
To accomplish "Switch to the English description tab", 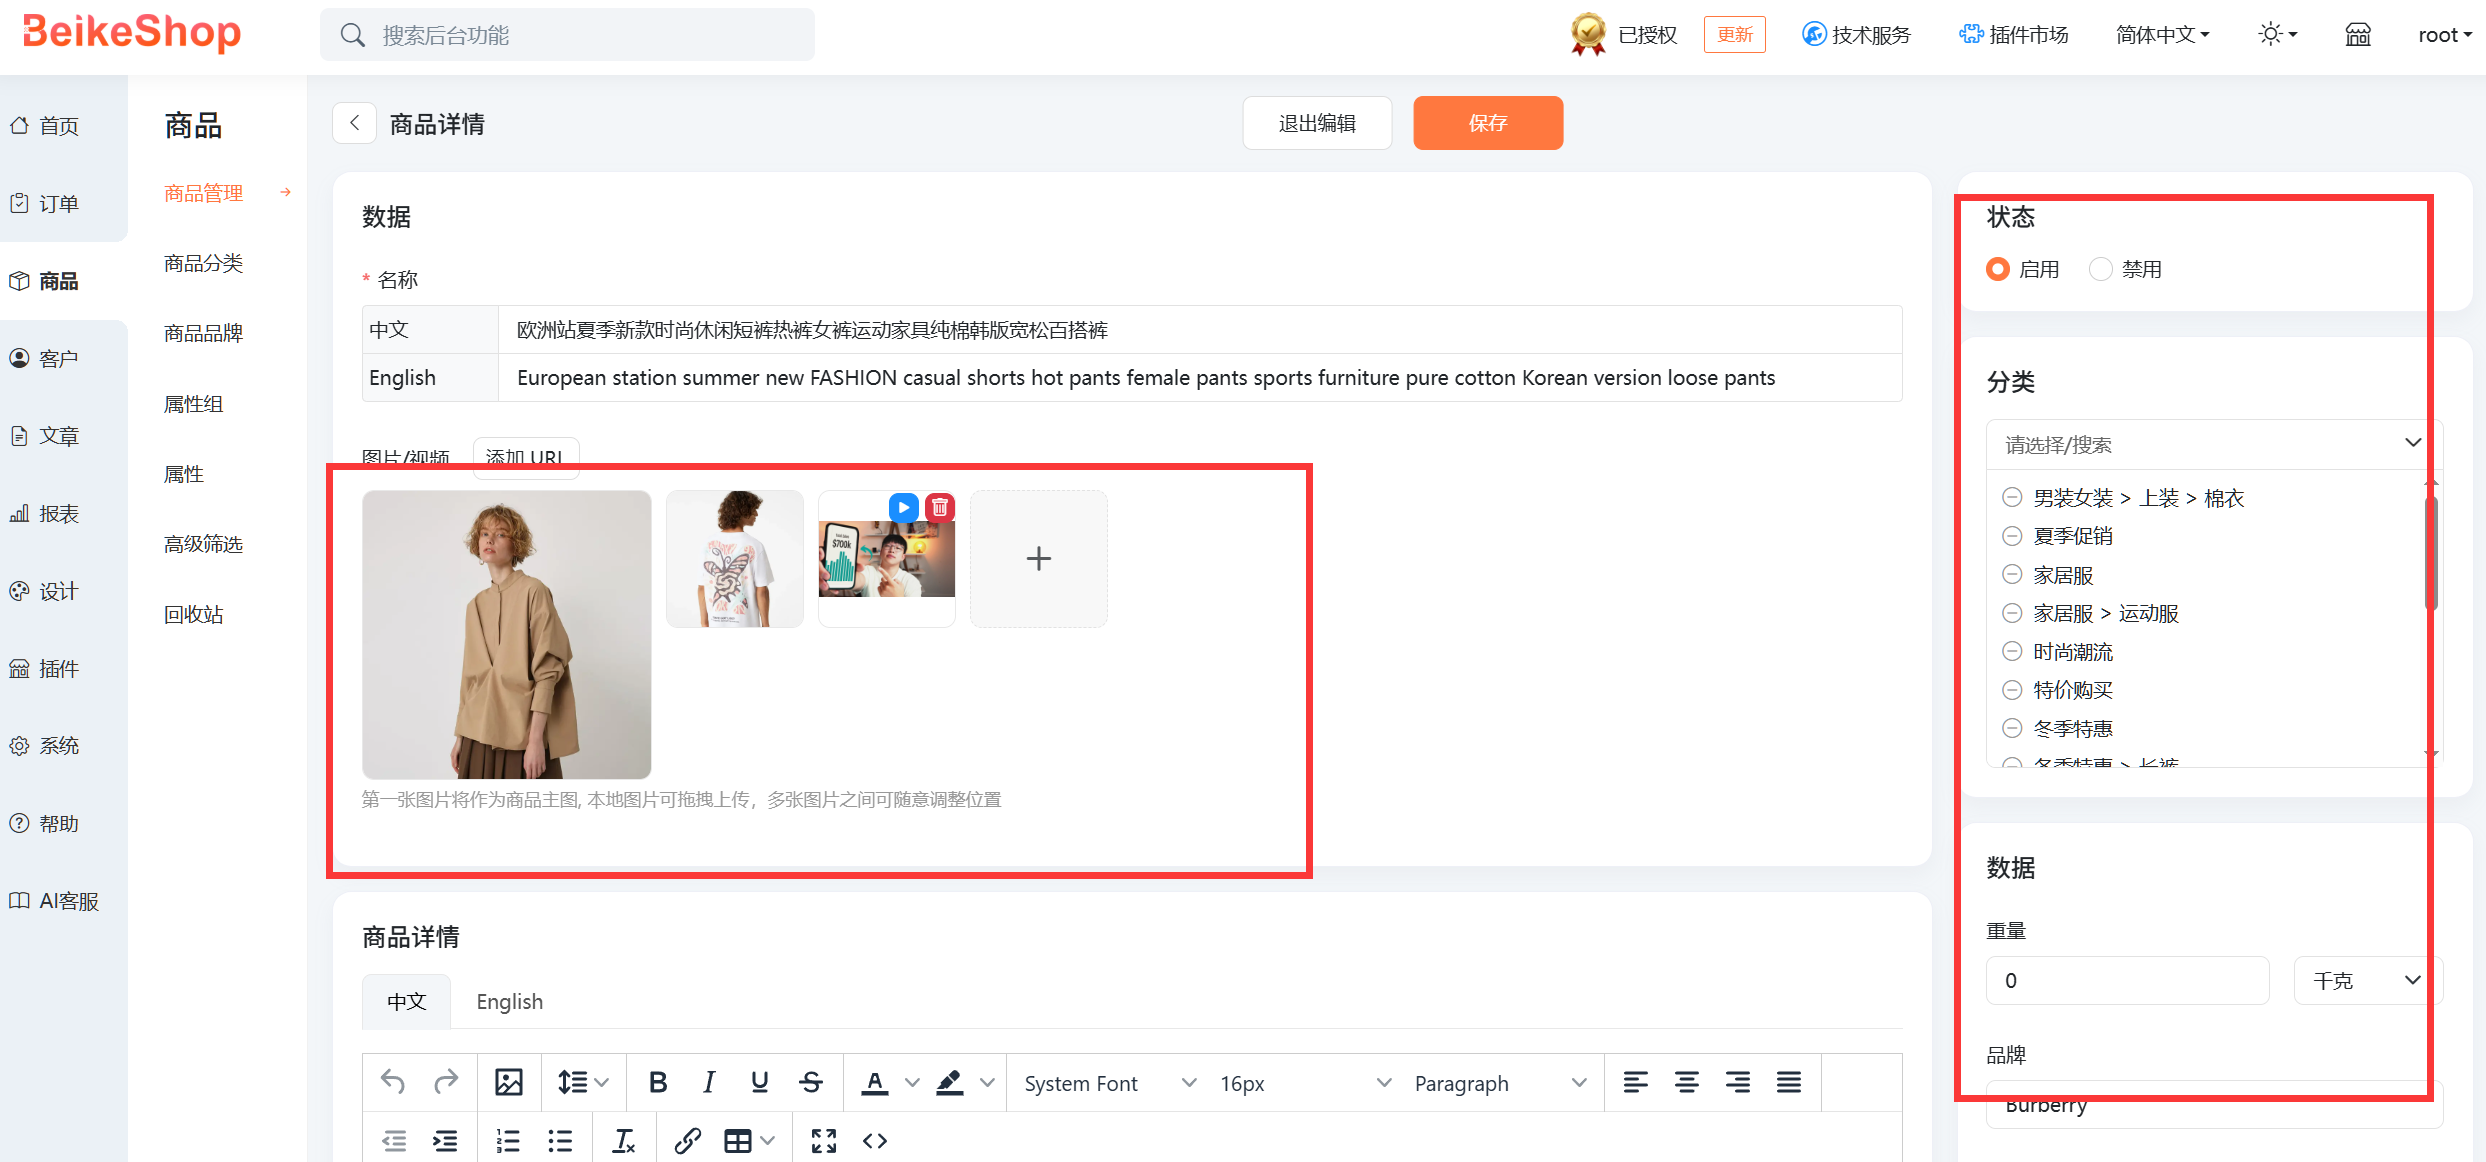I will pos(509,1002).
